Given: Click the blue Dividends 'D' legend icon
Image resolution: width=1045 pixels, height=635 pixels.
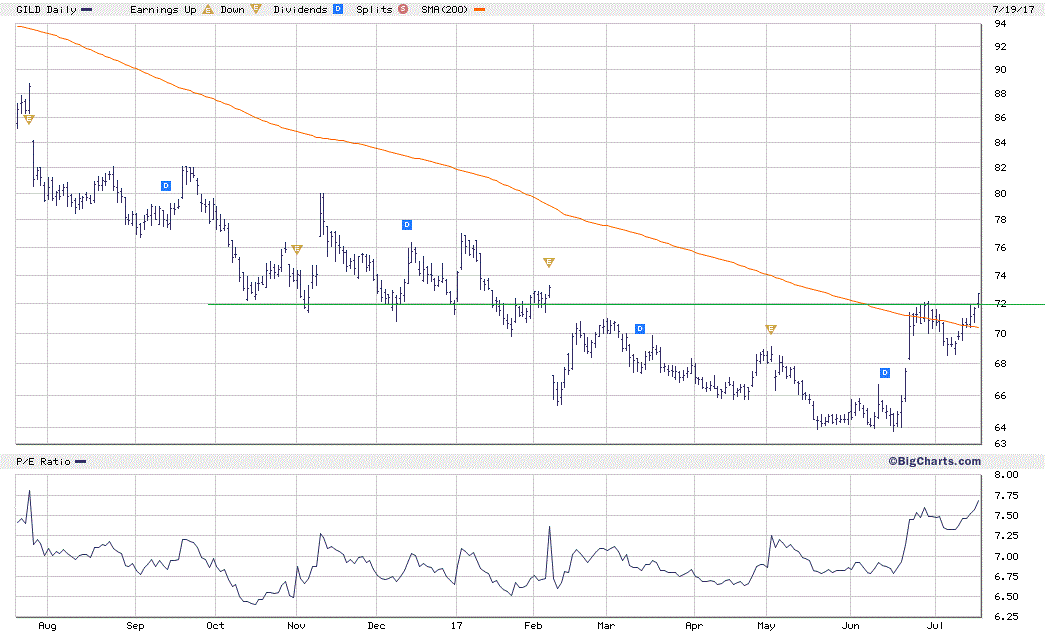Looking at the screenshot, I should click(x=337, y=9).
